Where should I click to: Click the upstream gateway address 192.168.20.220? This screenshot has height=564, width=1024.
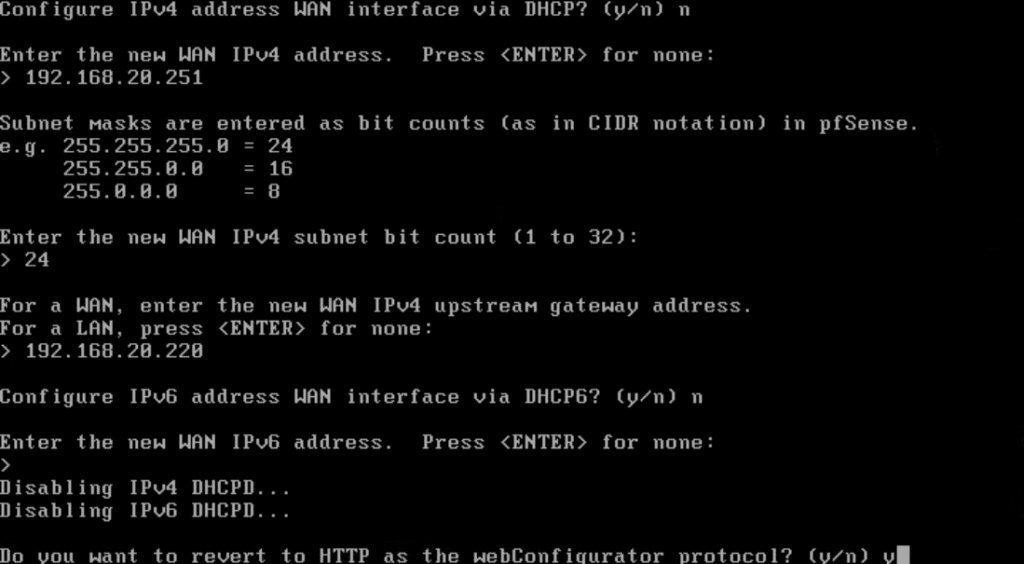114,351
